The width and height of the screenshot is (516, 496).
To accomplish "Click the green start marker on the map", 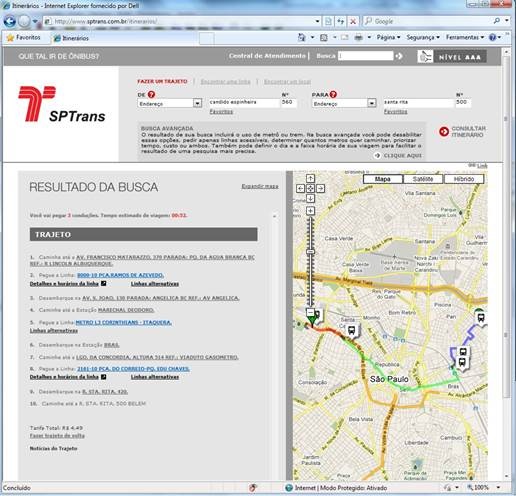I will [312, 320].
